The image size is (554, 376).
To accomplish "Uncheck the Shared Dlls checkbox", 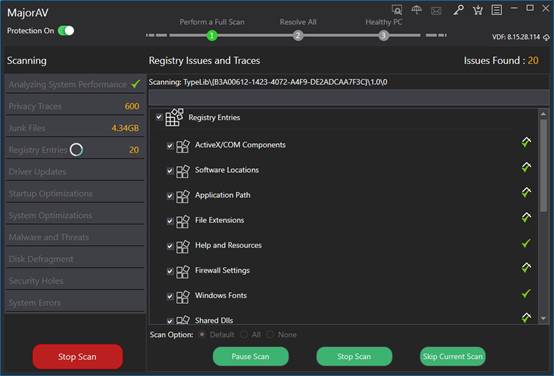I will (170, 321).
